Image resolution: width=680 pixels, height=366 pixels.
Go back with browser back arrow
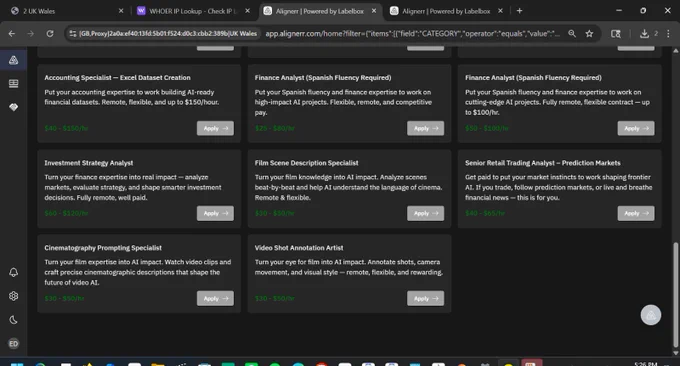(x=12, y=33)
